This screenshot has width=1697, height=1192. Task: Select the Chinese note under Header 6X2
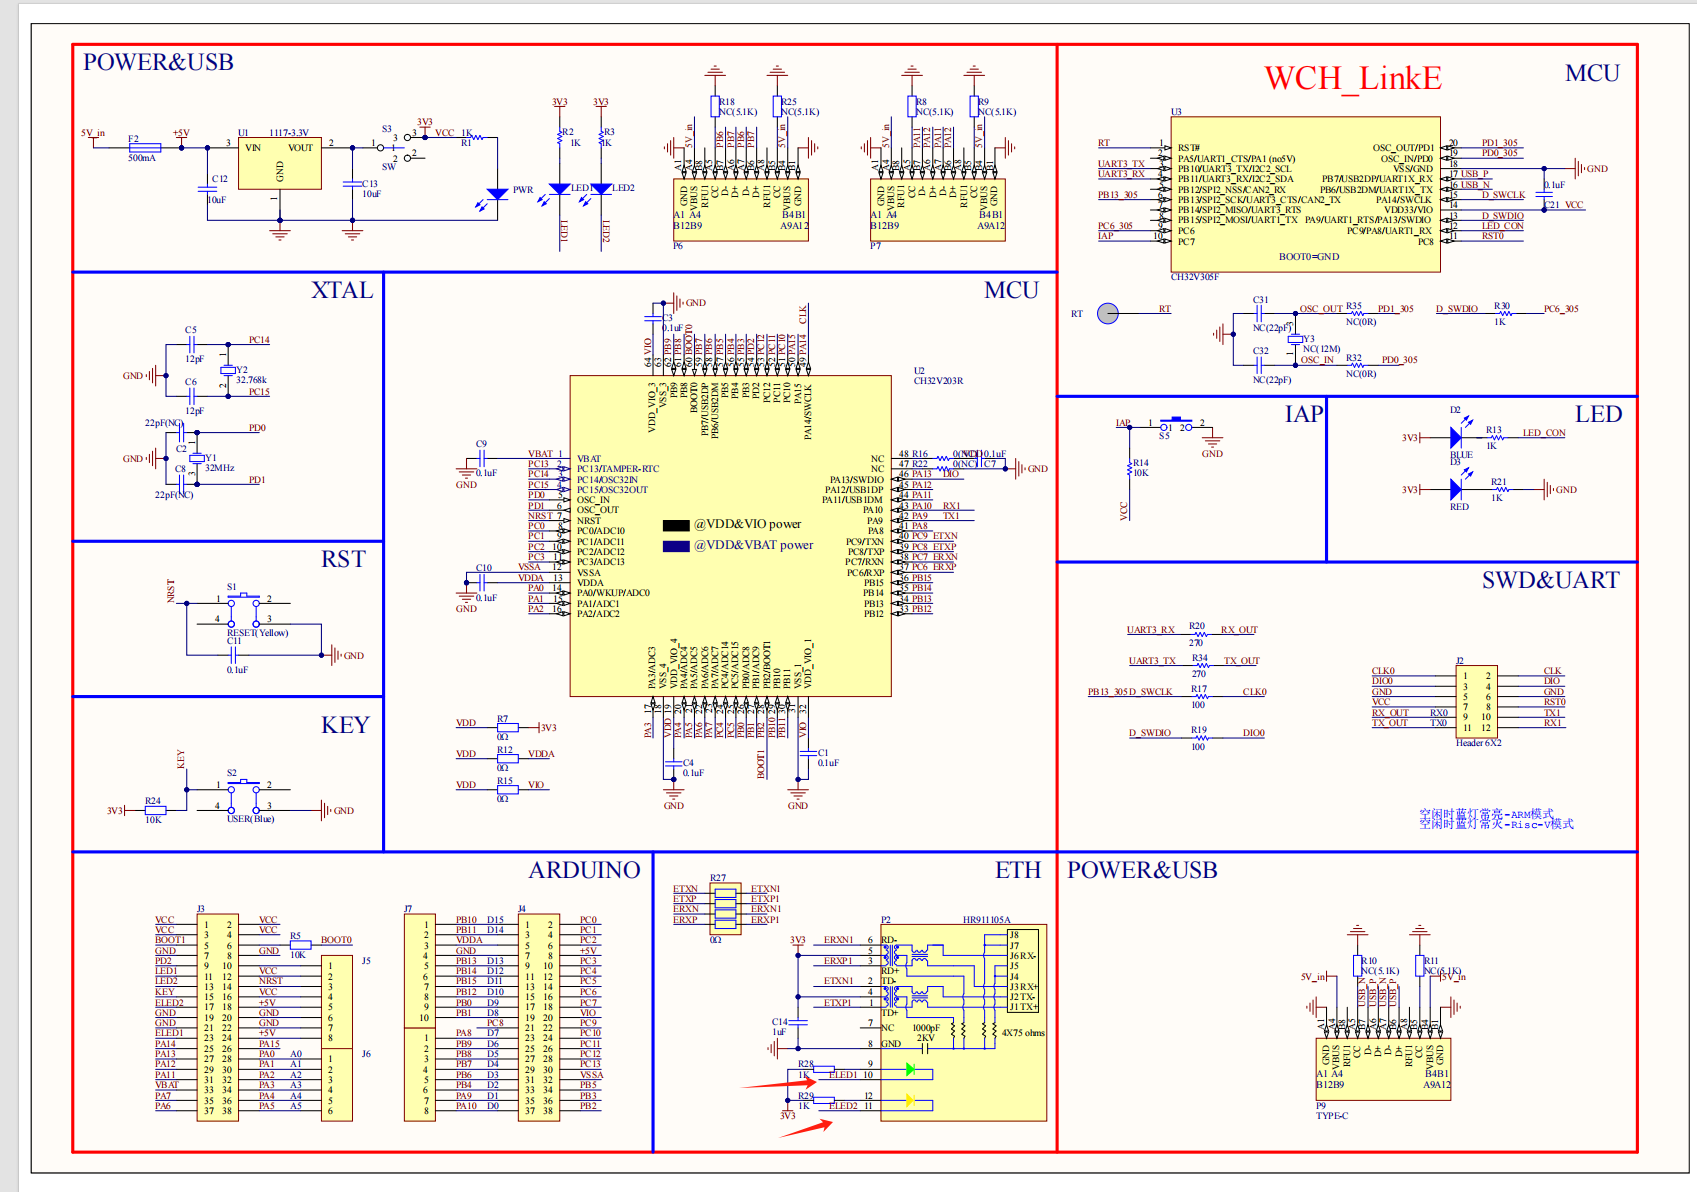point(1496,819)
